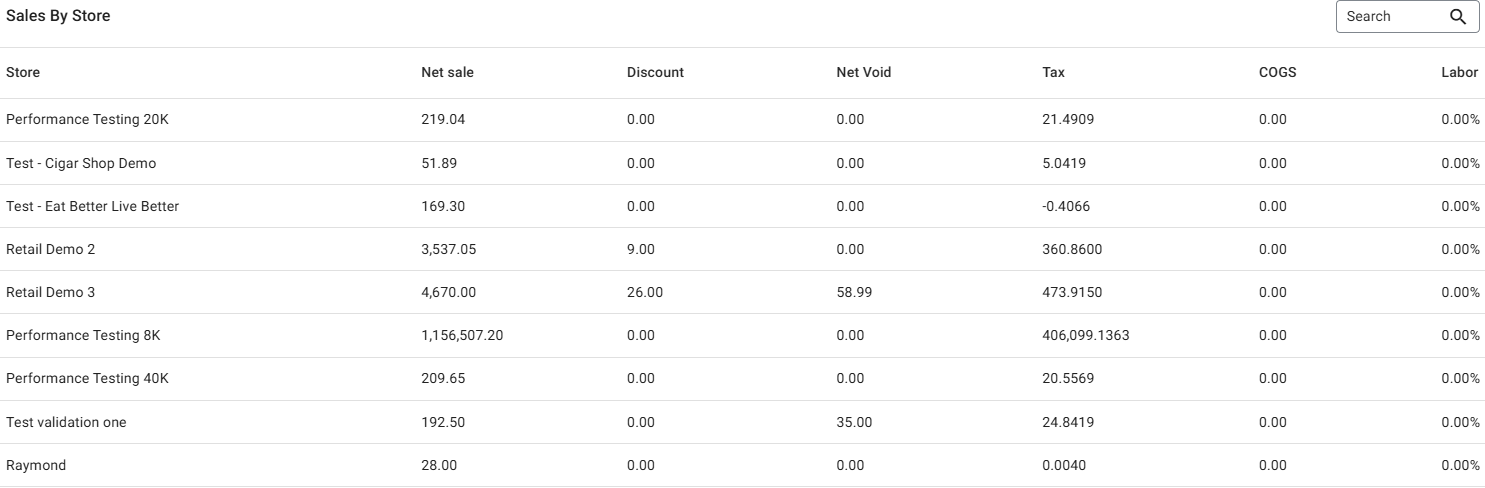Click the search magnifier icon
This screenshot has width=1485, height=488.
coord(1458,17)
